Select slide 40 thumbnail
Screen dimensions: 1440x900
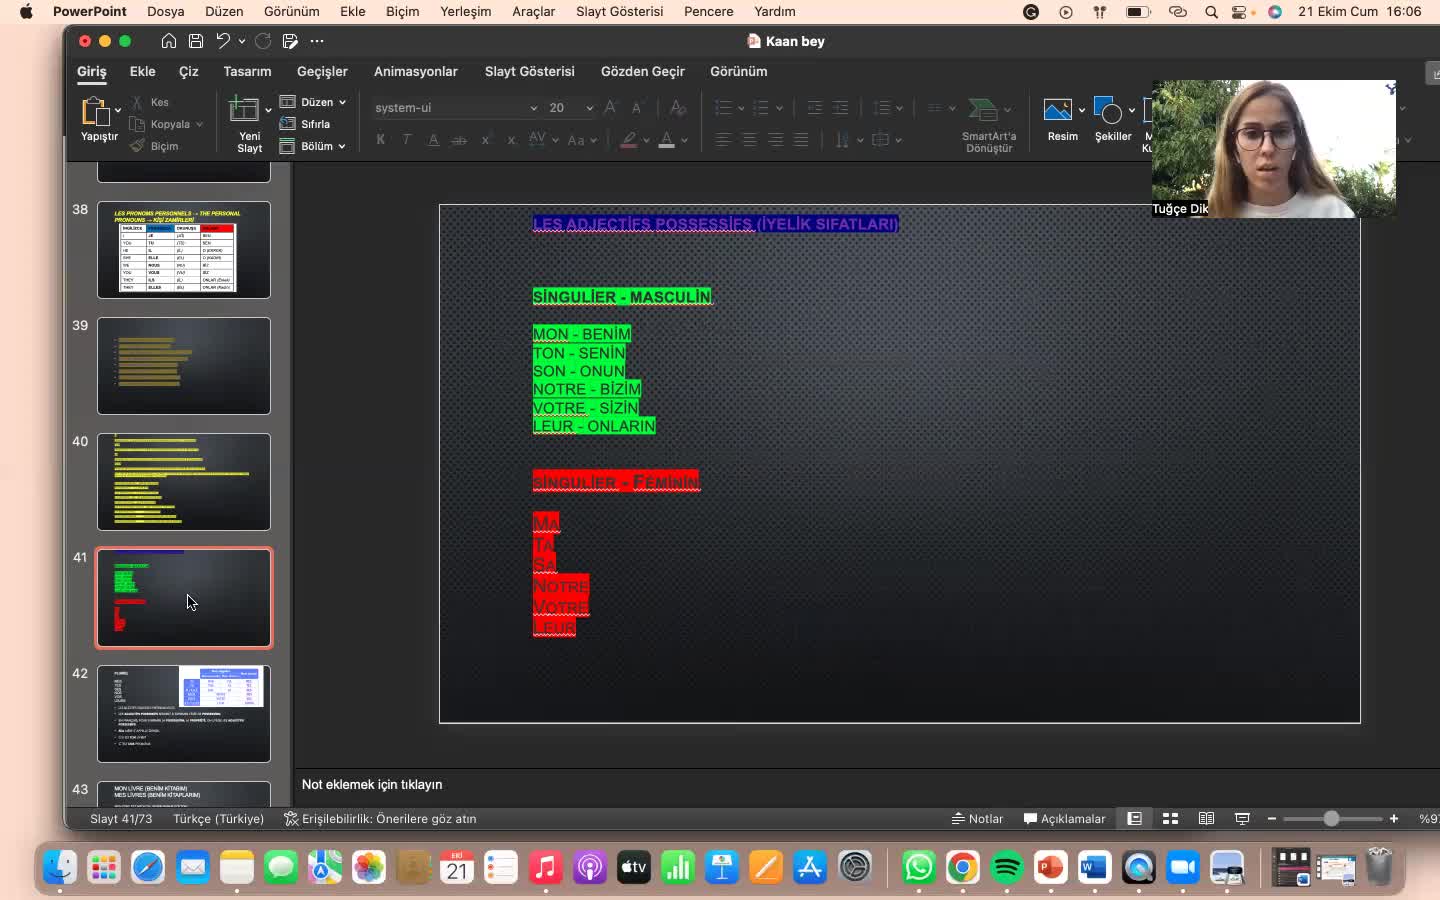[184, 482]
